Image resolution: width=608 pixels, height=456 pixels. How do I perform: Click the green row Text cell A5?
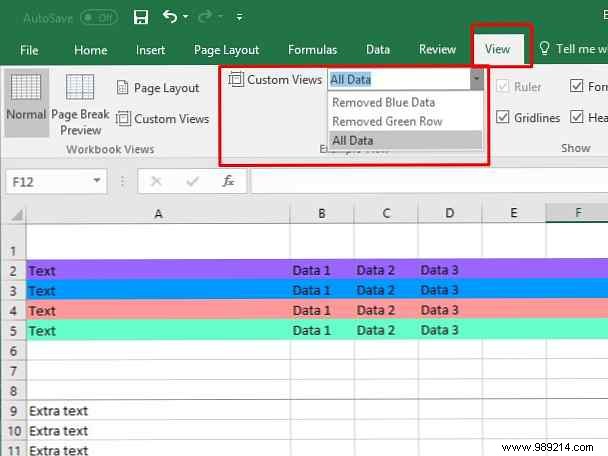click(158, 331)
